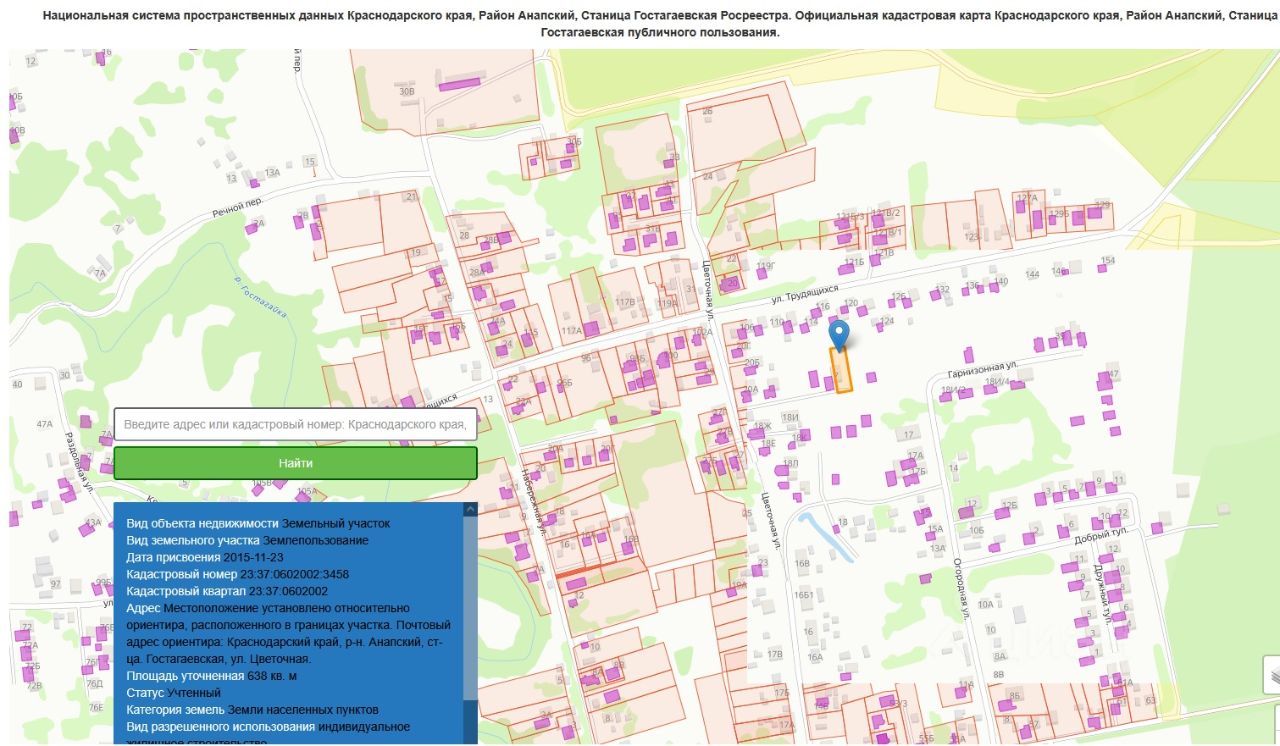Click house number 16В on the map
Viewport: 1280px width, 746px height.
pyautogui.click(x=802, y=564)
